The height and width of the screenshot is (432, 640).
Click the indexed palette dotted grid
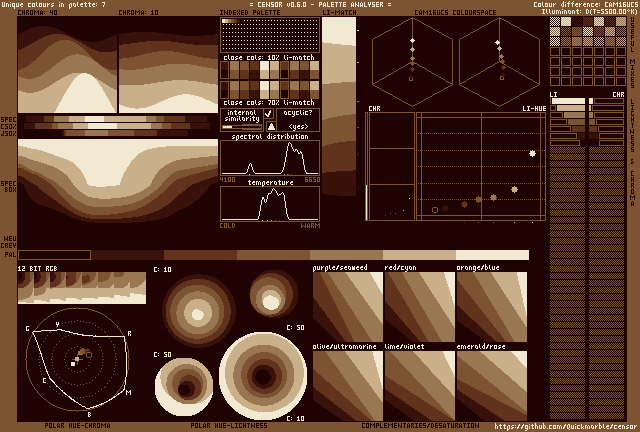[x=269, y=36]
